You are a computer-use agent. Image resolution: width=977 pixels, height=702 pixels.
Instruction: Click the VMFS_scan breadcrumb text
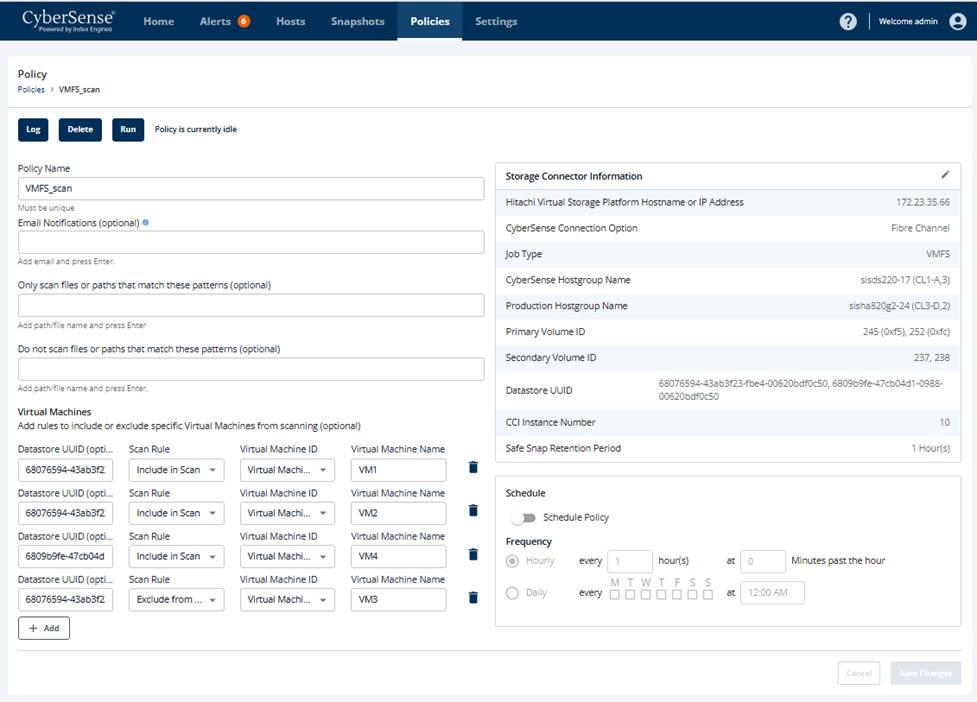point(79,90)
